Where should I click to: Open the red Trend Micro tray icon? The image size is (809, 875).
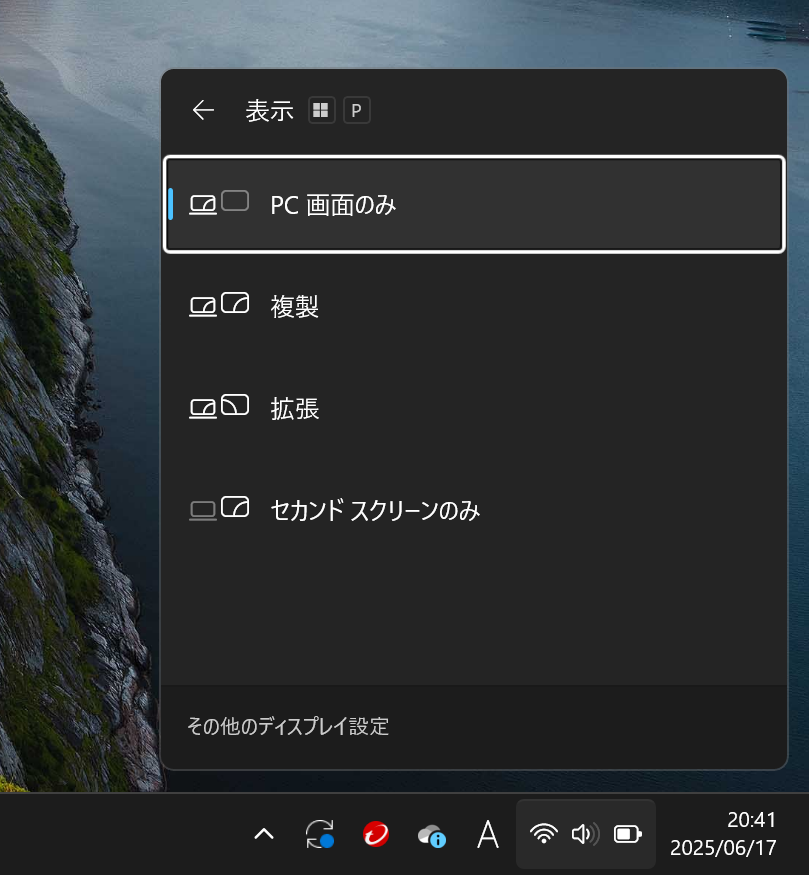click(x=375, y=834)
